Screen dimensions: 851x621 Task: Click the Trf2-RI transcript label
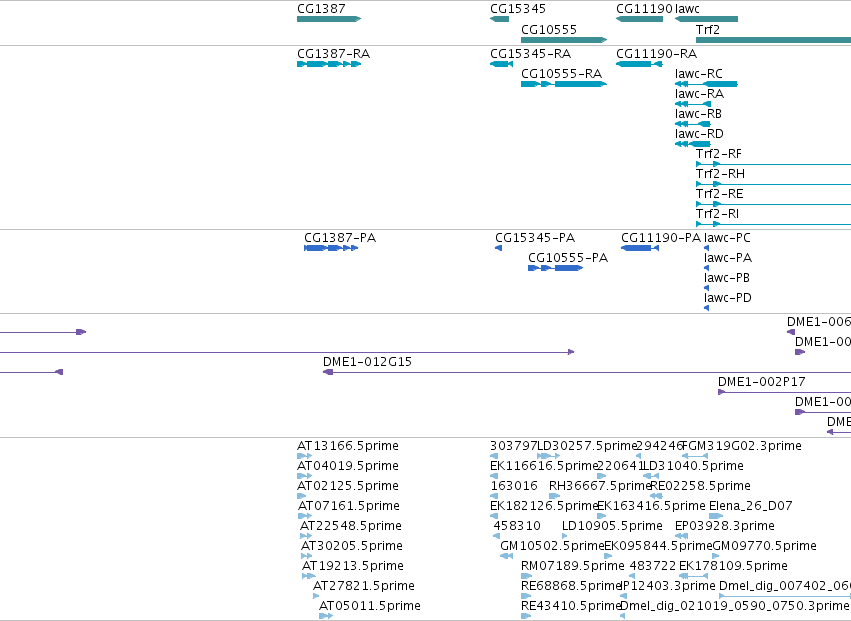[x=717, y=214]
